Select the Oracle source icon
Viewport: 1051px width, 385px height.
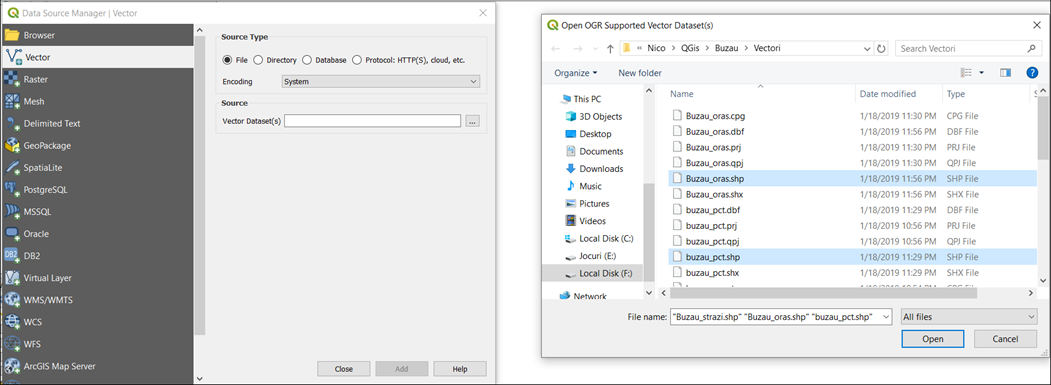[12, 234]
